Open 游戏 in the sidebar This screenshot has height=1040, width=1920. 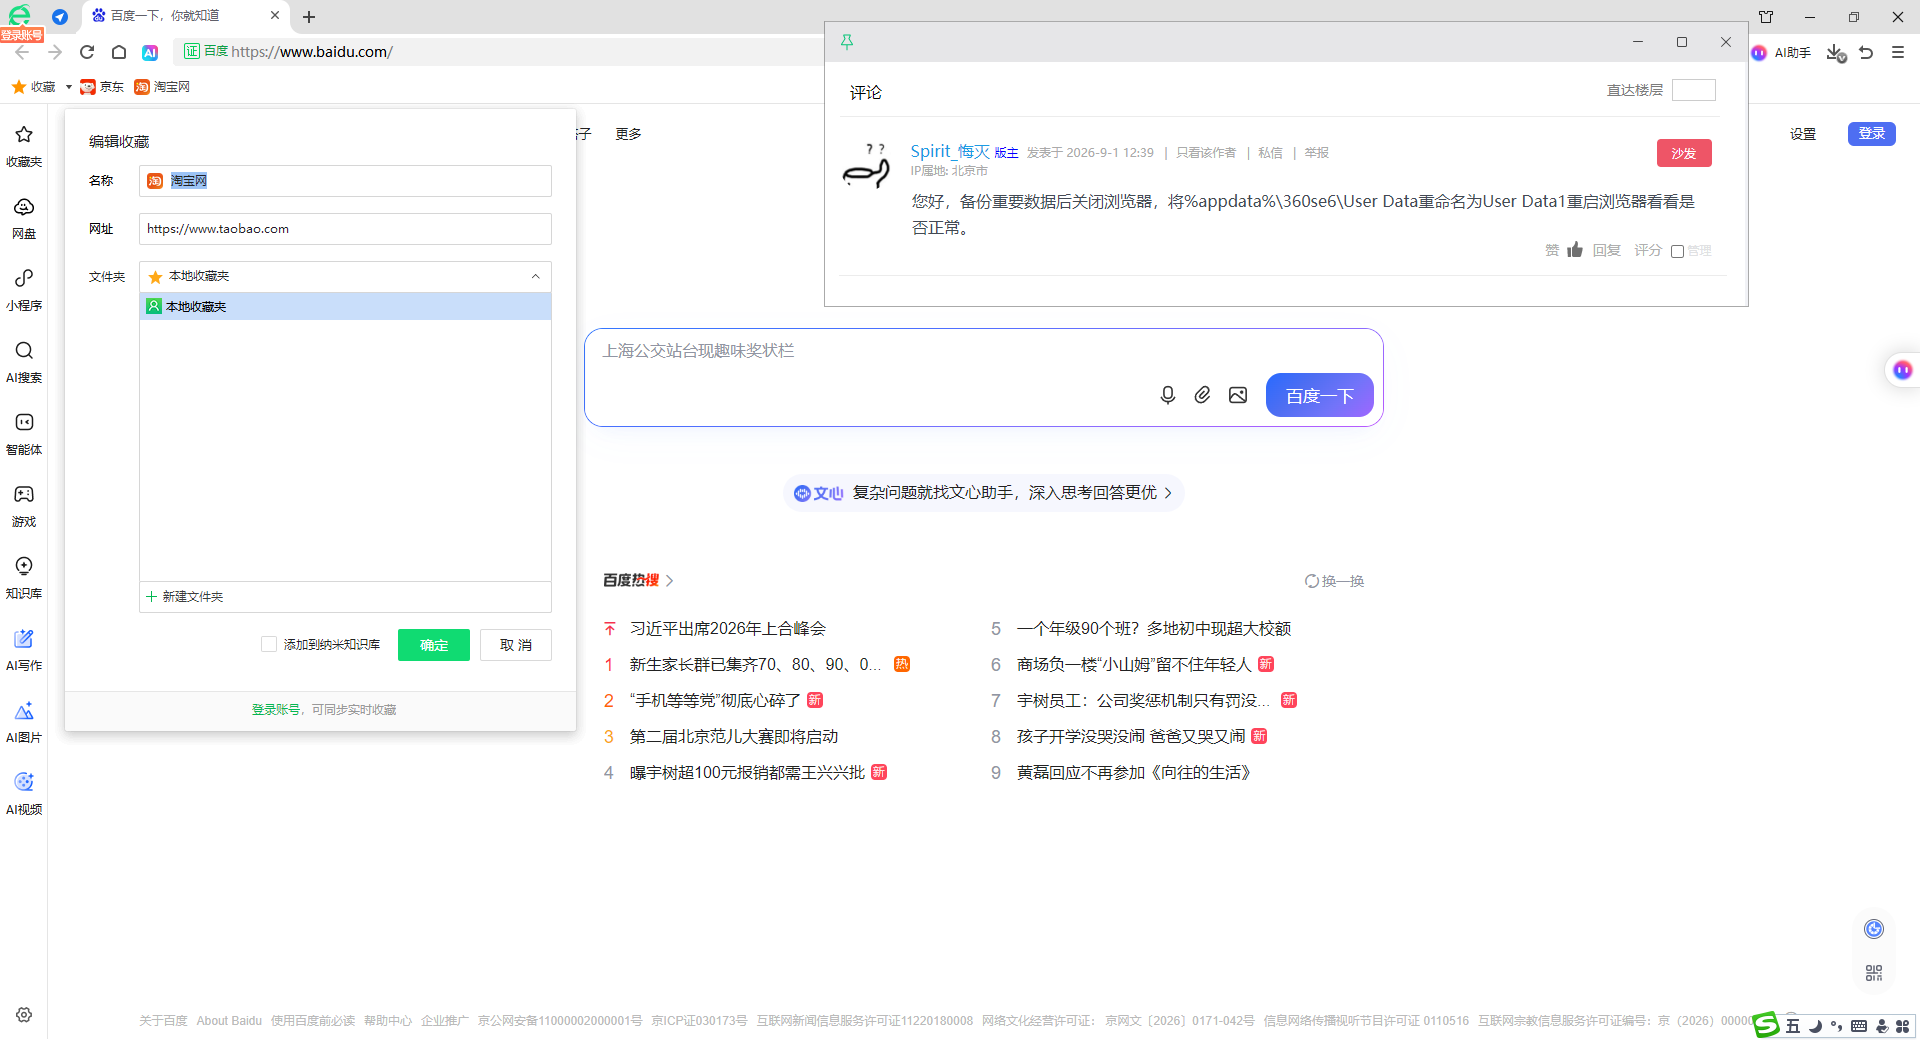pos(24,505)
